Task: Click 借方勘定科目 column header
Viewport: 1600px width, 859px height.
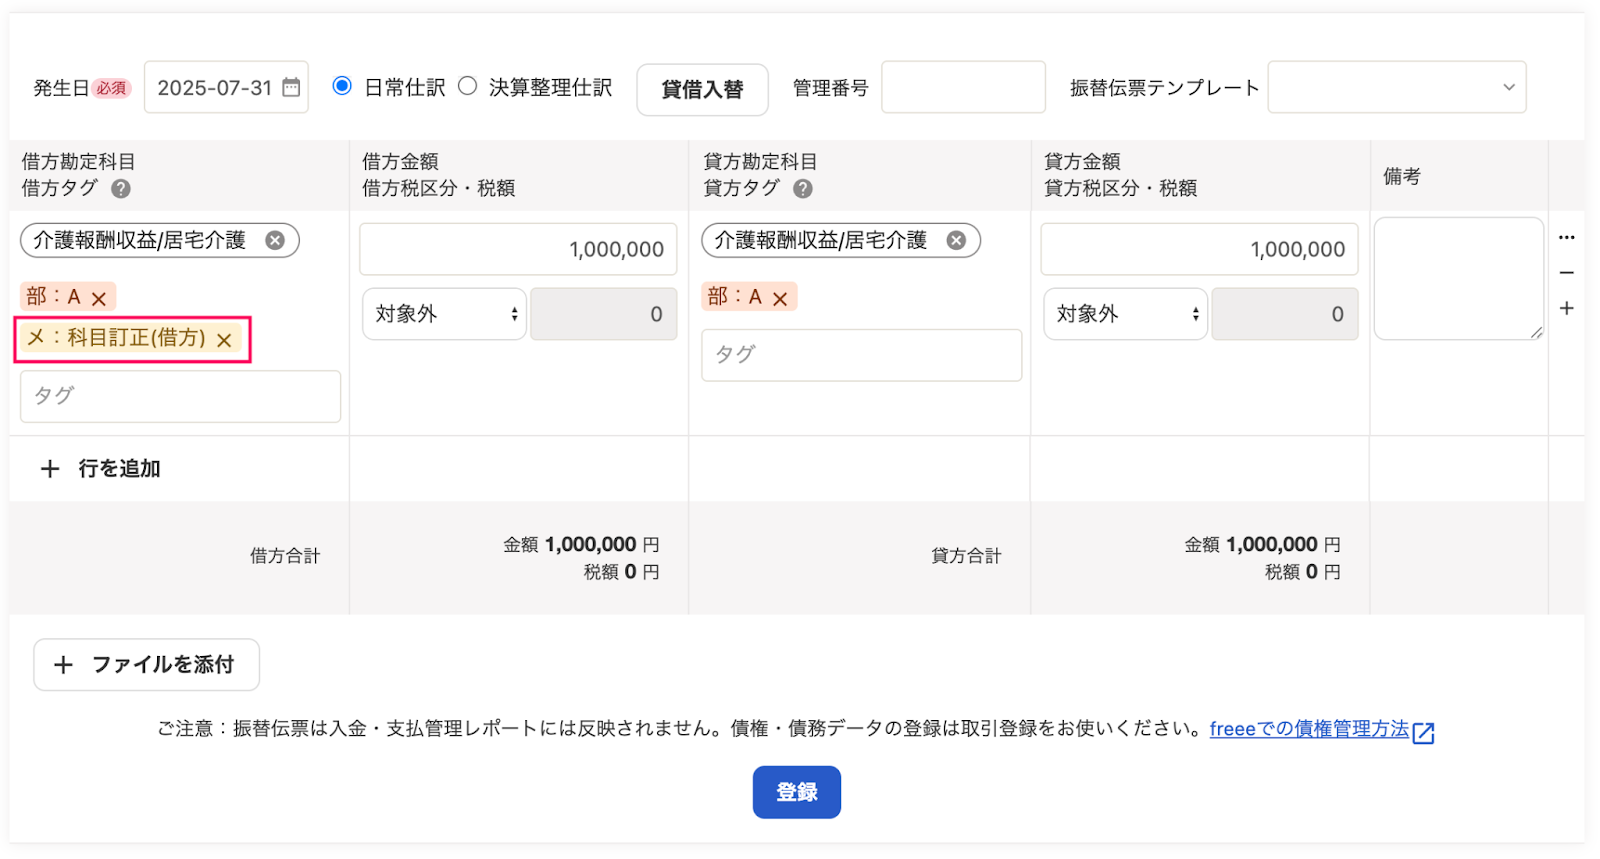Action: [78, 162]
